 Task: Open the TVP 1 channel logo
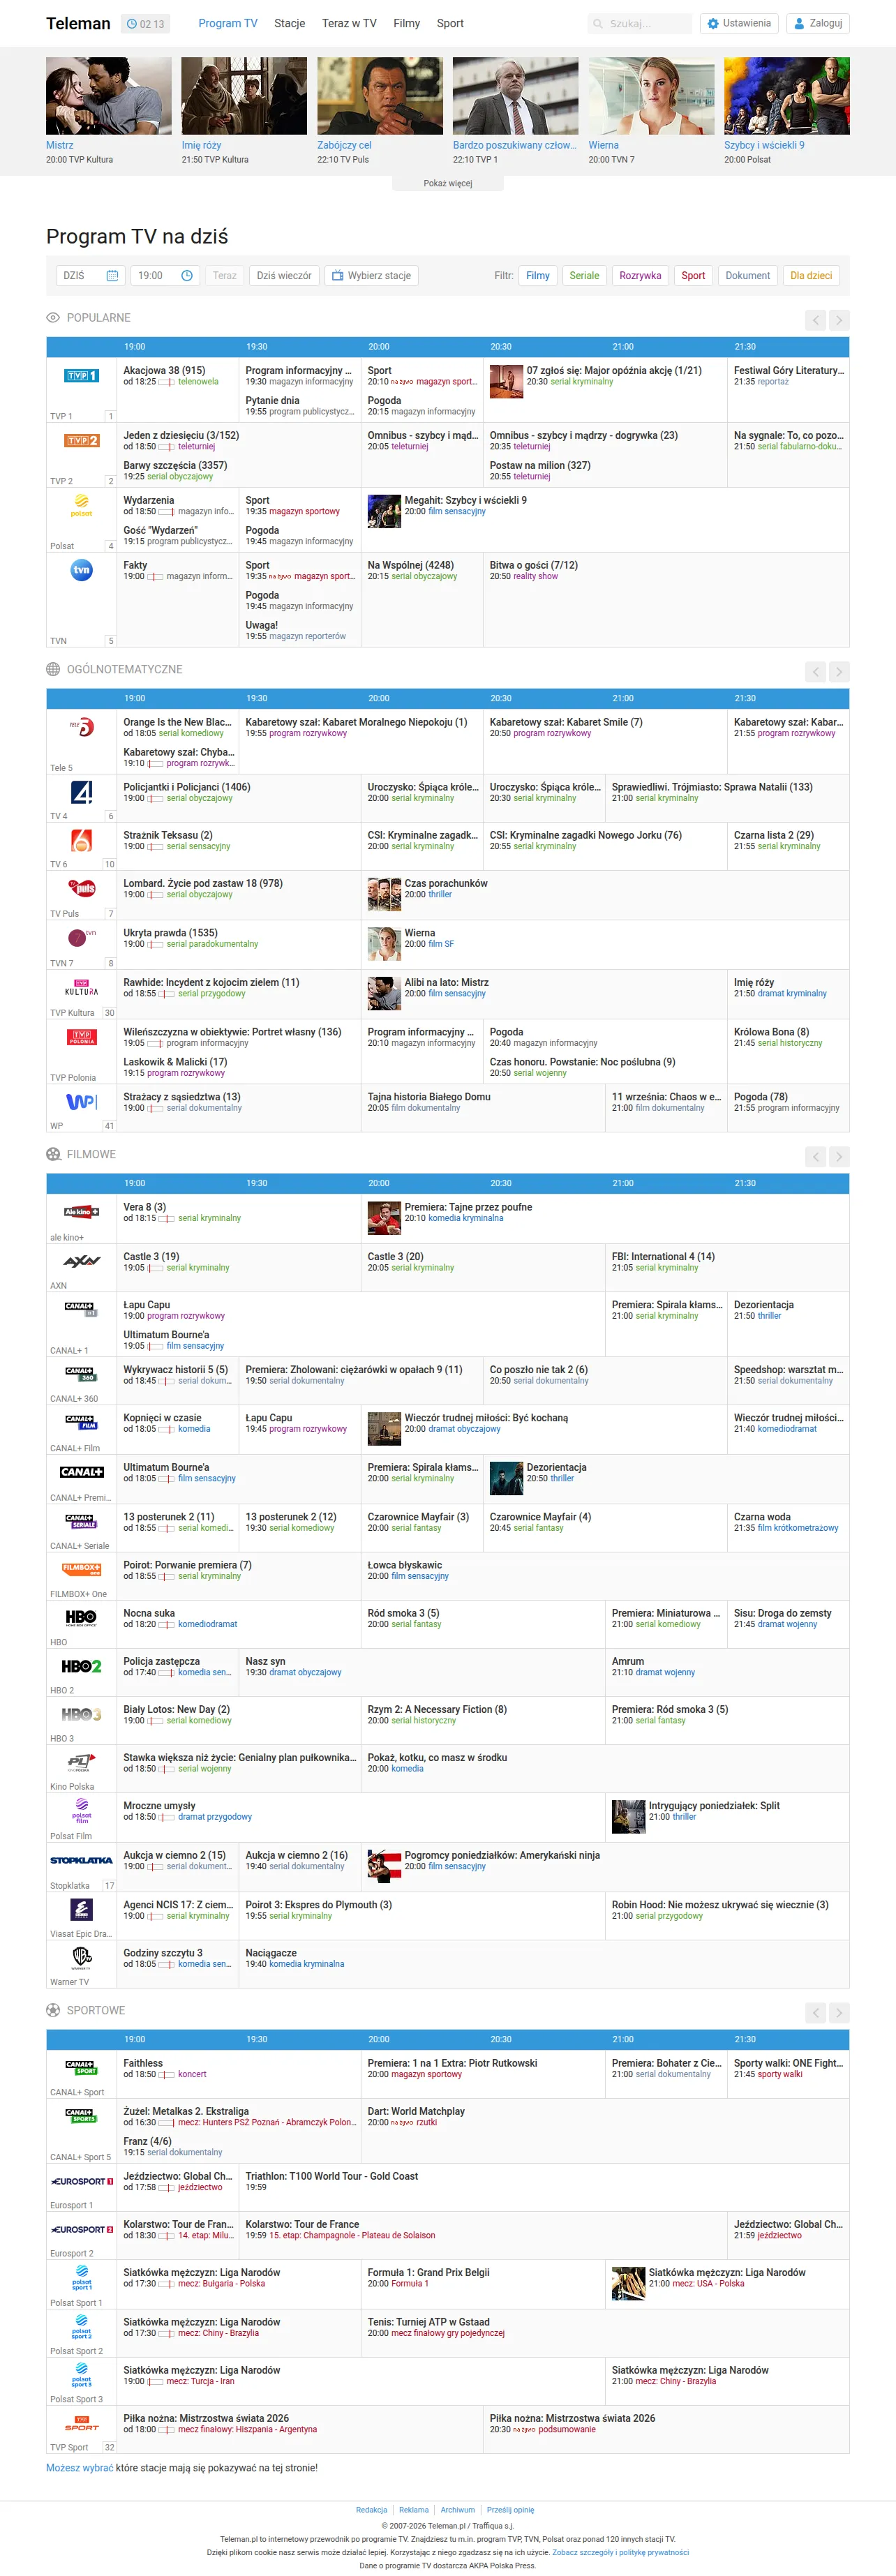[81, 376]
